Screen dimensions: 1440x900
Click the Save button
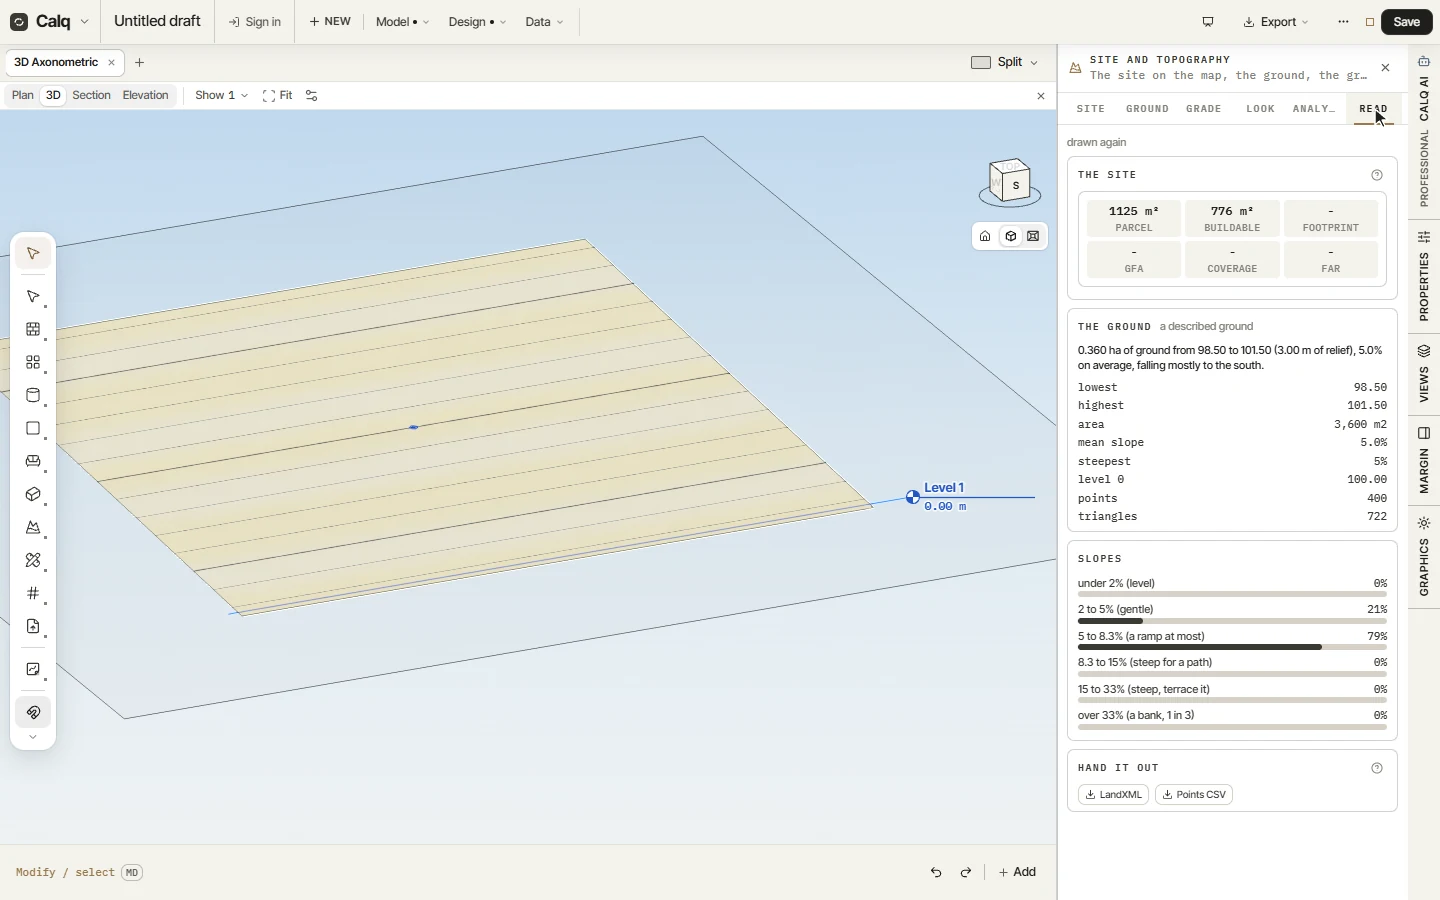1407,22
